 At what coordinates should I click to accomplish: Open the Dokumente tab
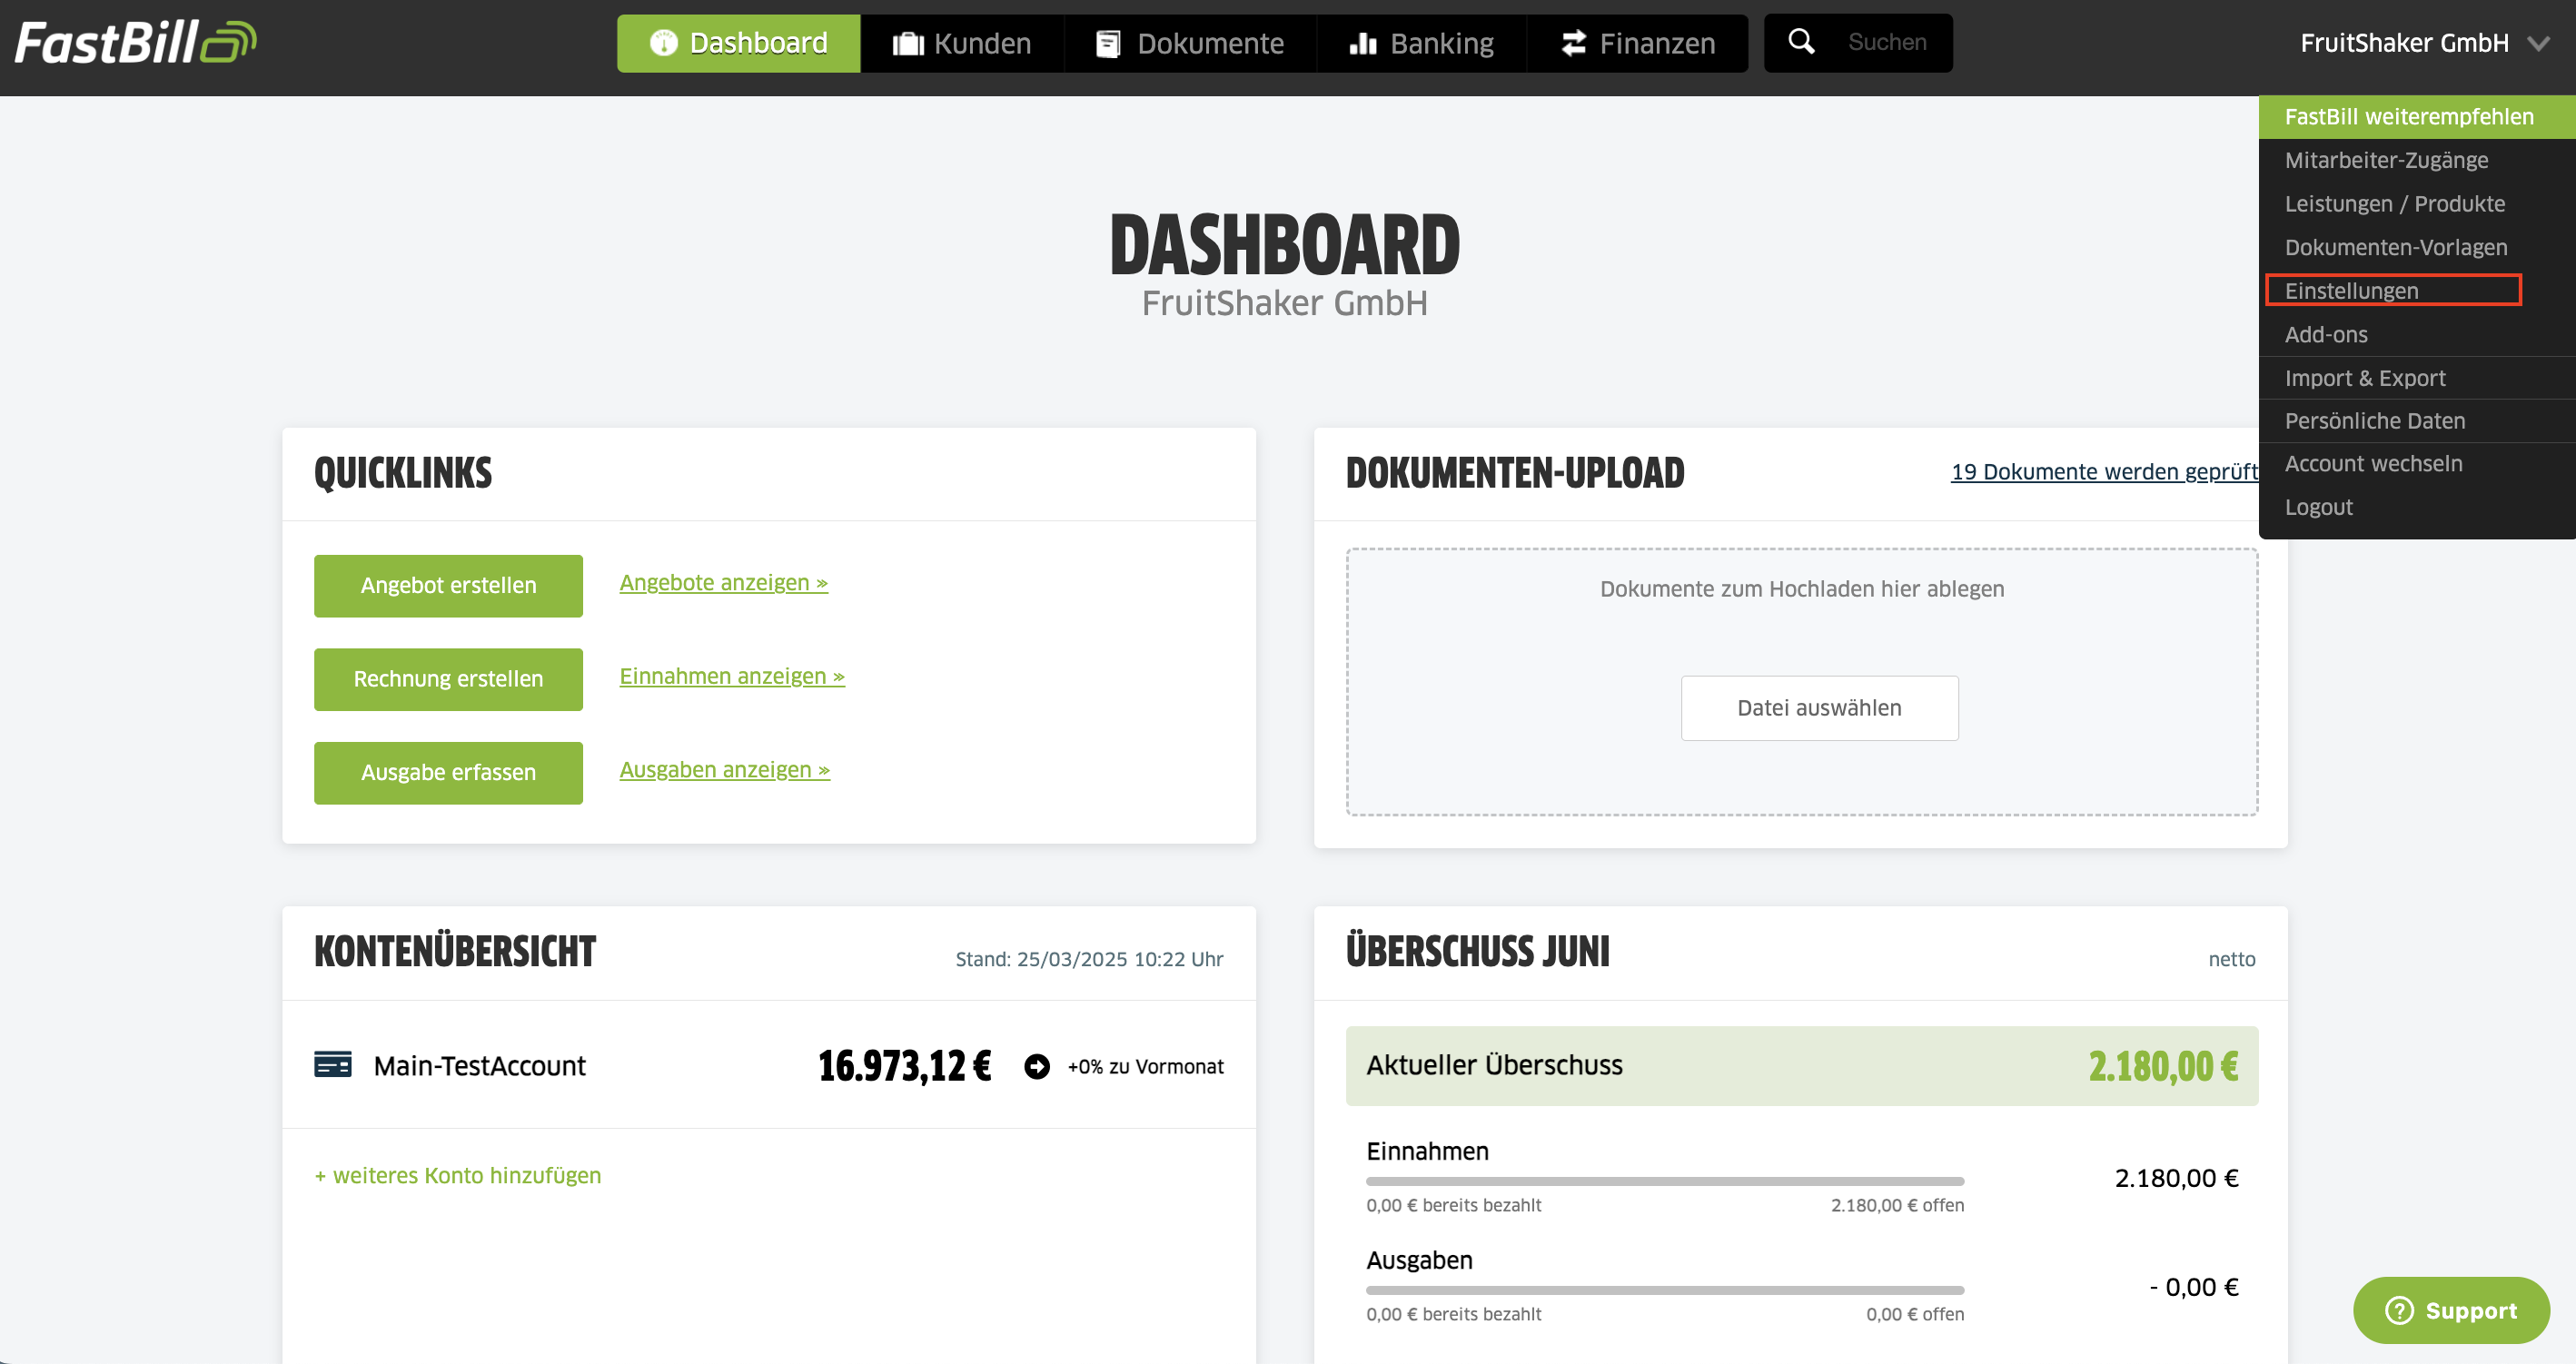(1190, 43)
